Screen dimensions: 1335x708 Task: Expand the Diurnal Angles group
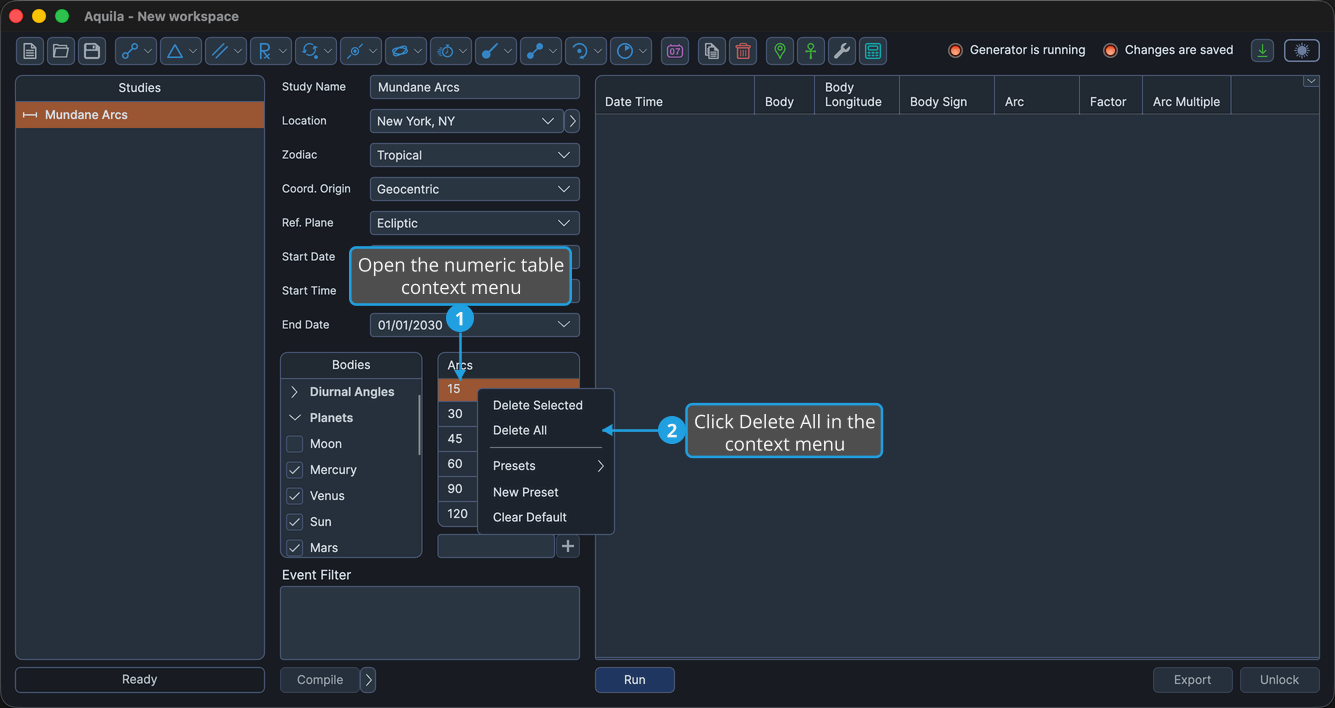click(294, 392)
